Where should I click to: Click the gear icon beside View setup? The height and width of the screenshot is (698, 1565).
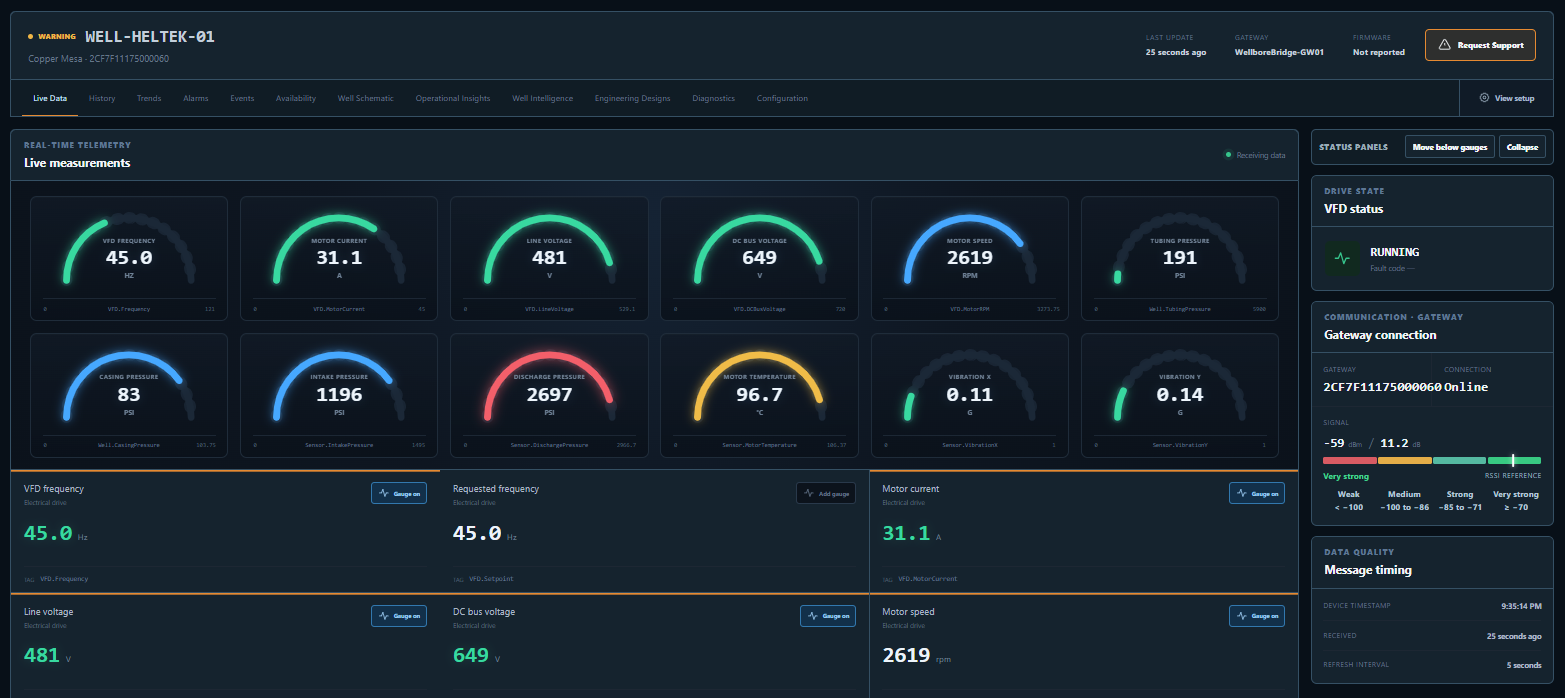click(1484, 98)
